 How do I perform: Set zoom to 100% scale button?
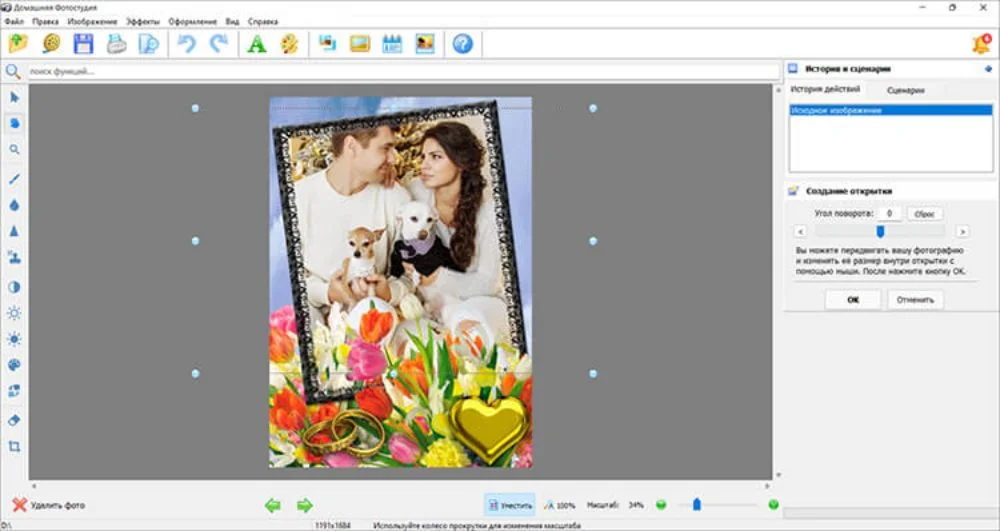click(558, 506)
